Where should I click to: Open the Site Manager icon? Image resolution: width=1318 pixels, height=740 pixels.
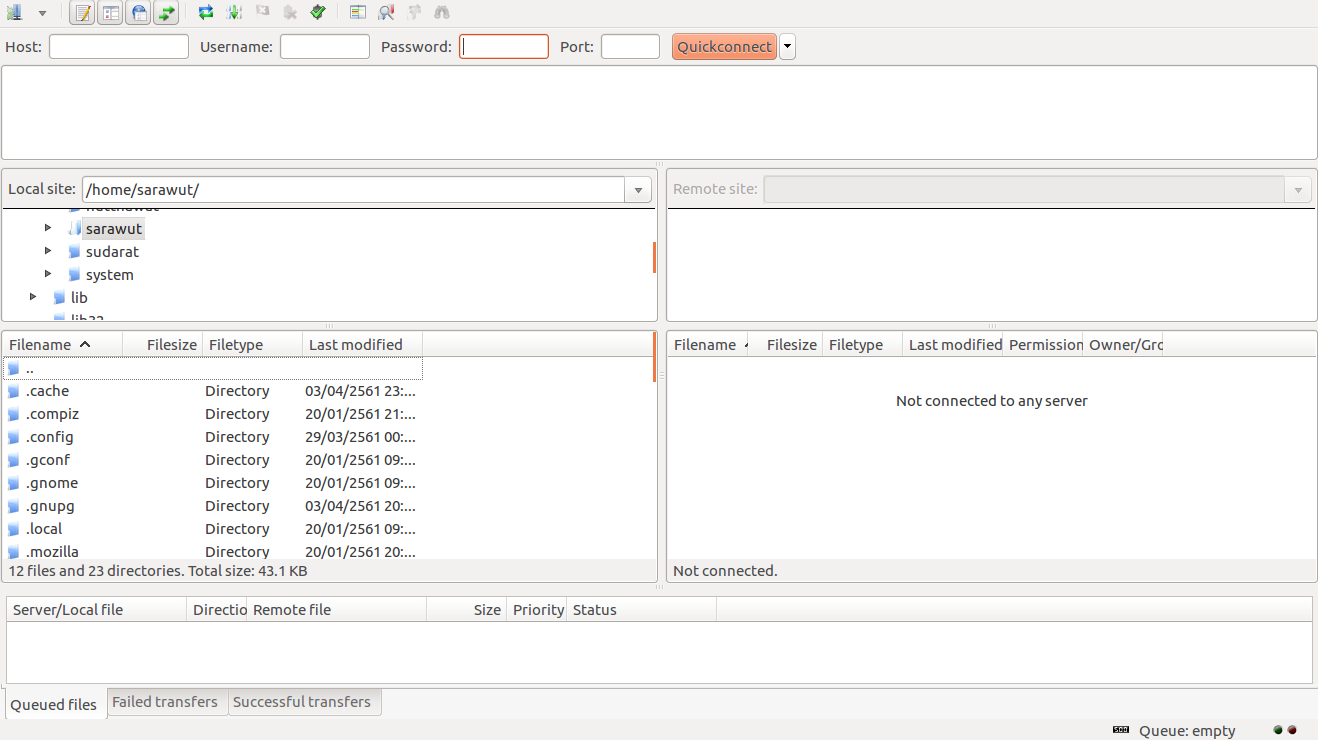[14, 13]
